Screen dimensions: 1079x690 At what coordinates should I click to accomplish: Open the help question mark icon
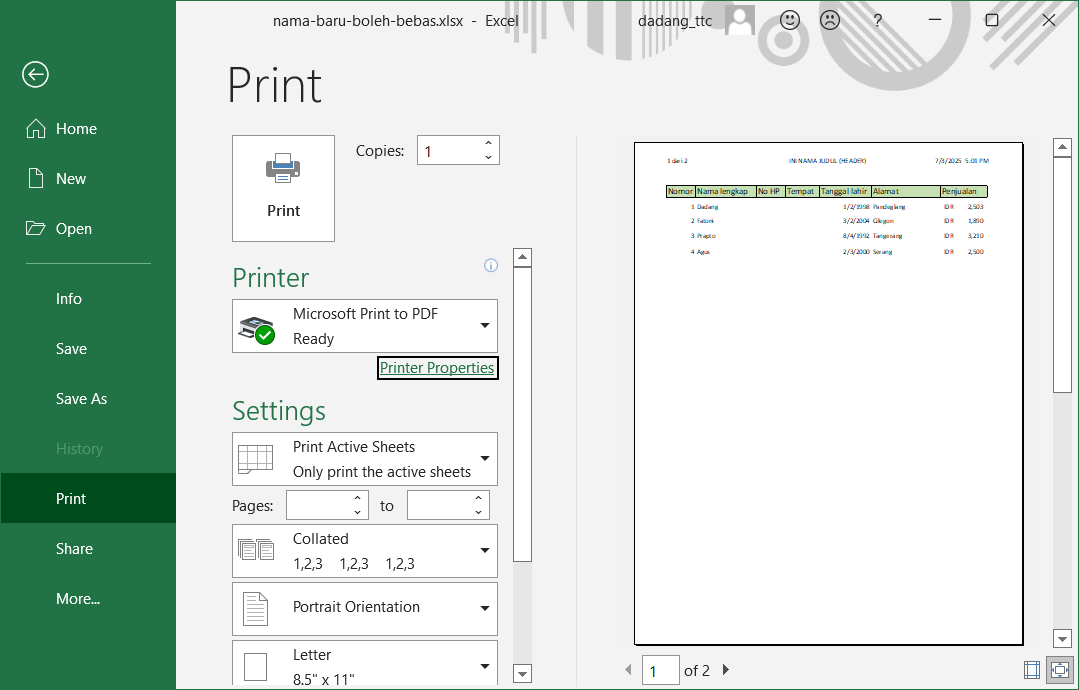coord(877,20)
